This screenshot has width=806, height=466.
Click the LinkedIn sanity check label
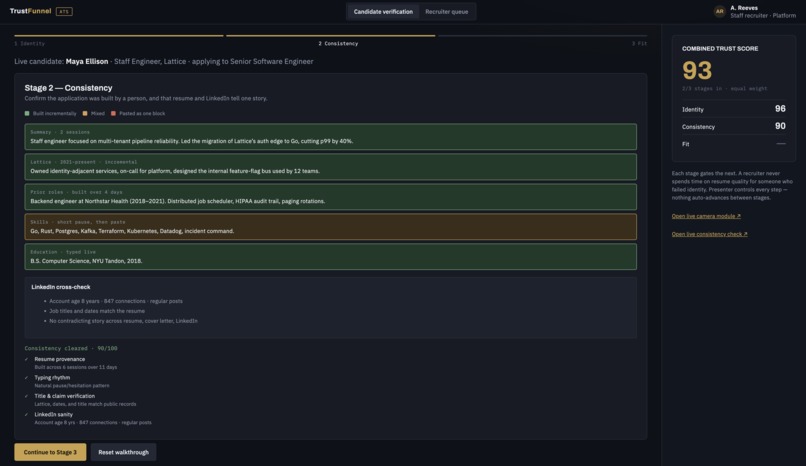pyautogui.click(x=53, y=415)
